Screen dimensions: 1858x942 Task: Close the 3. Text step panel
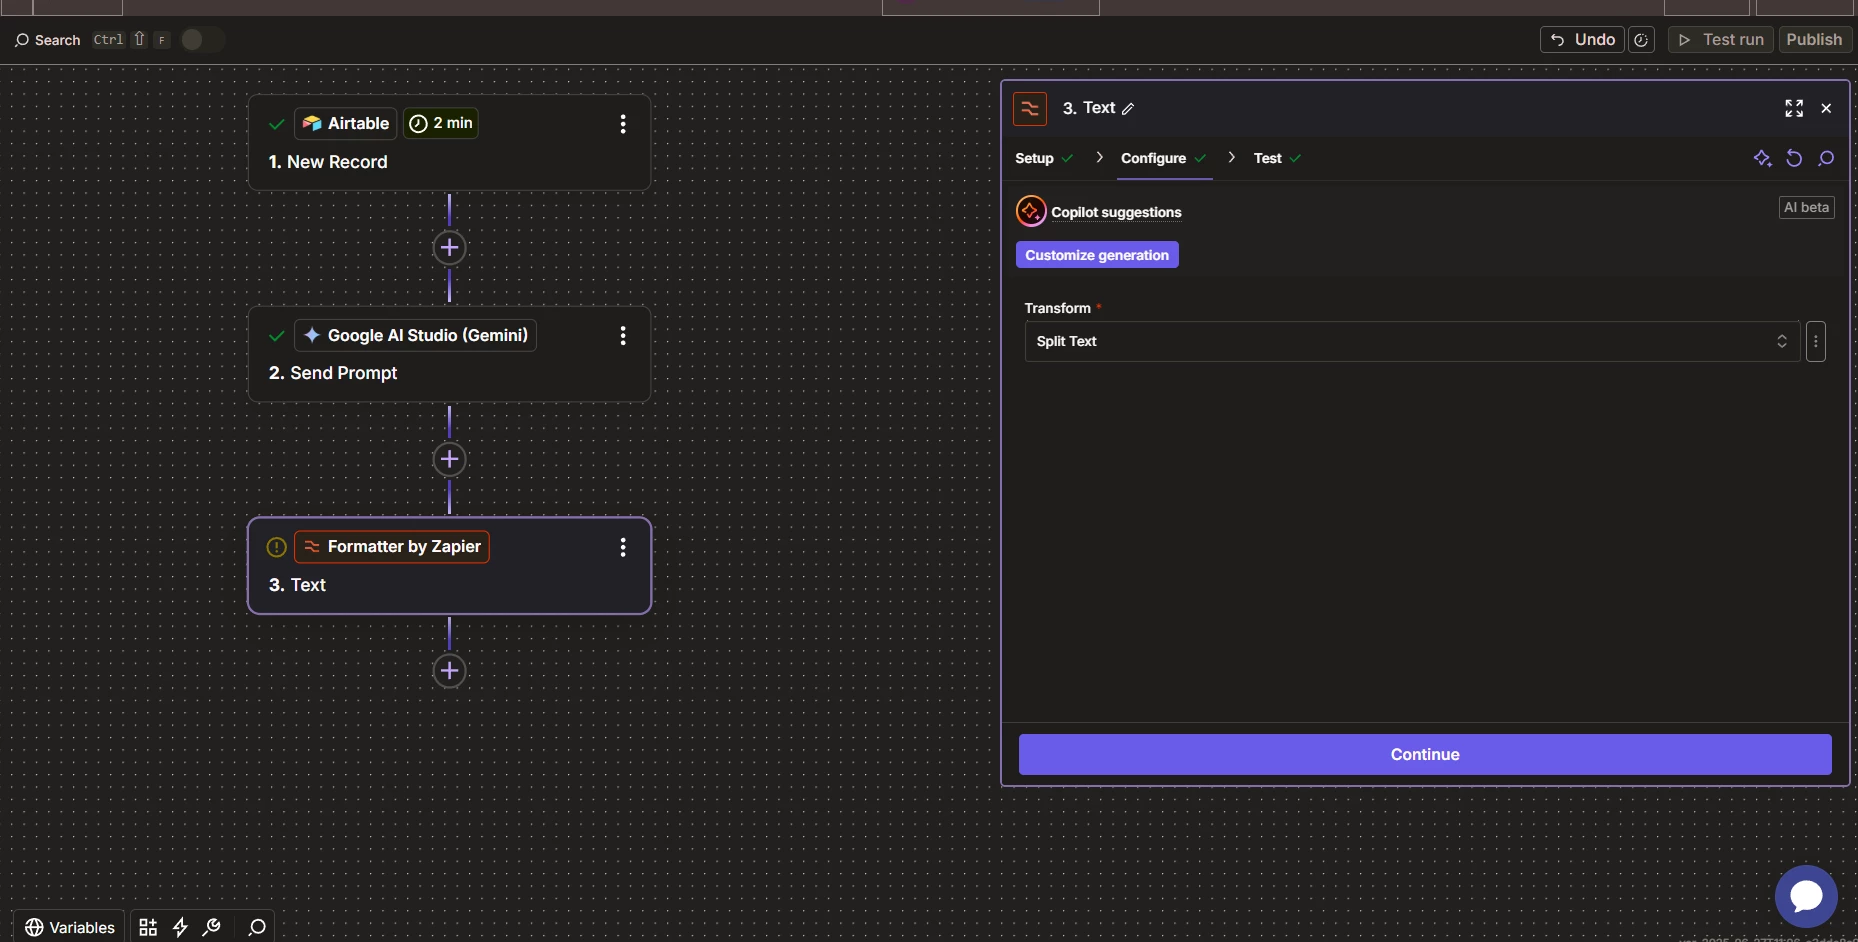(x=1826, y=108)
